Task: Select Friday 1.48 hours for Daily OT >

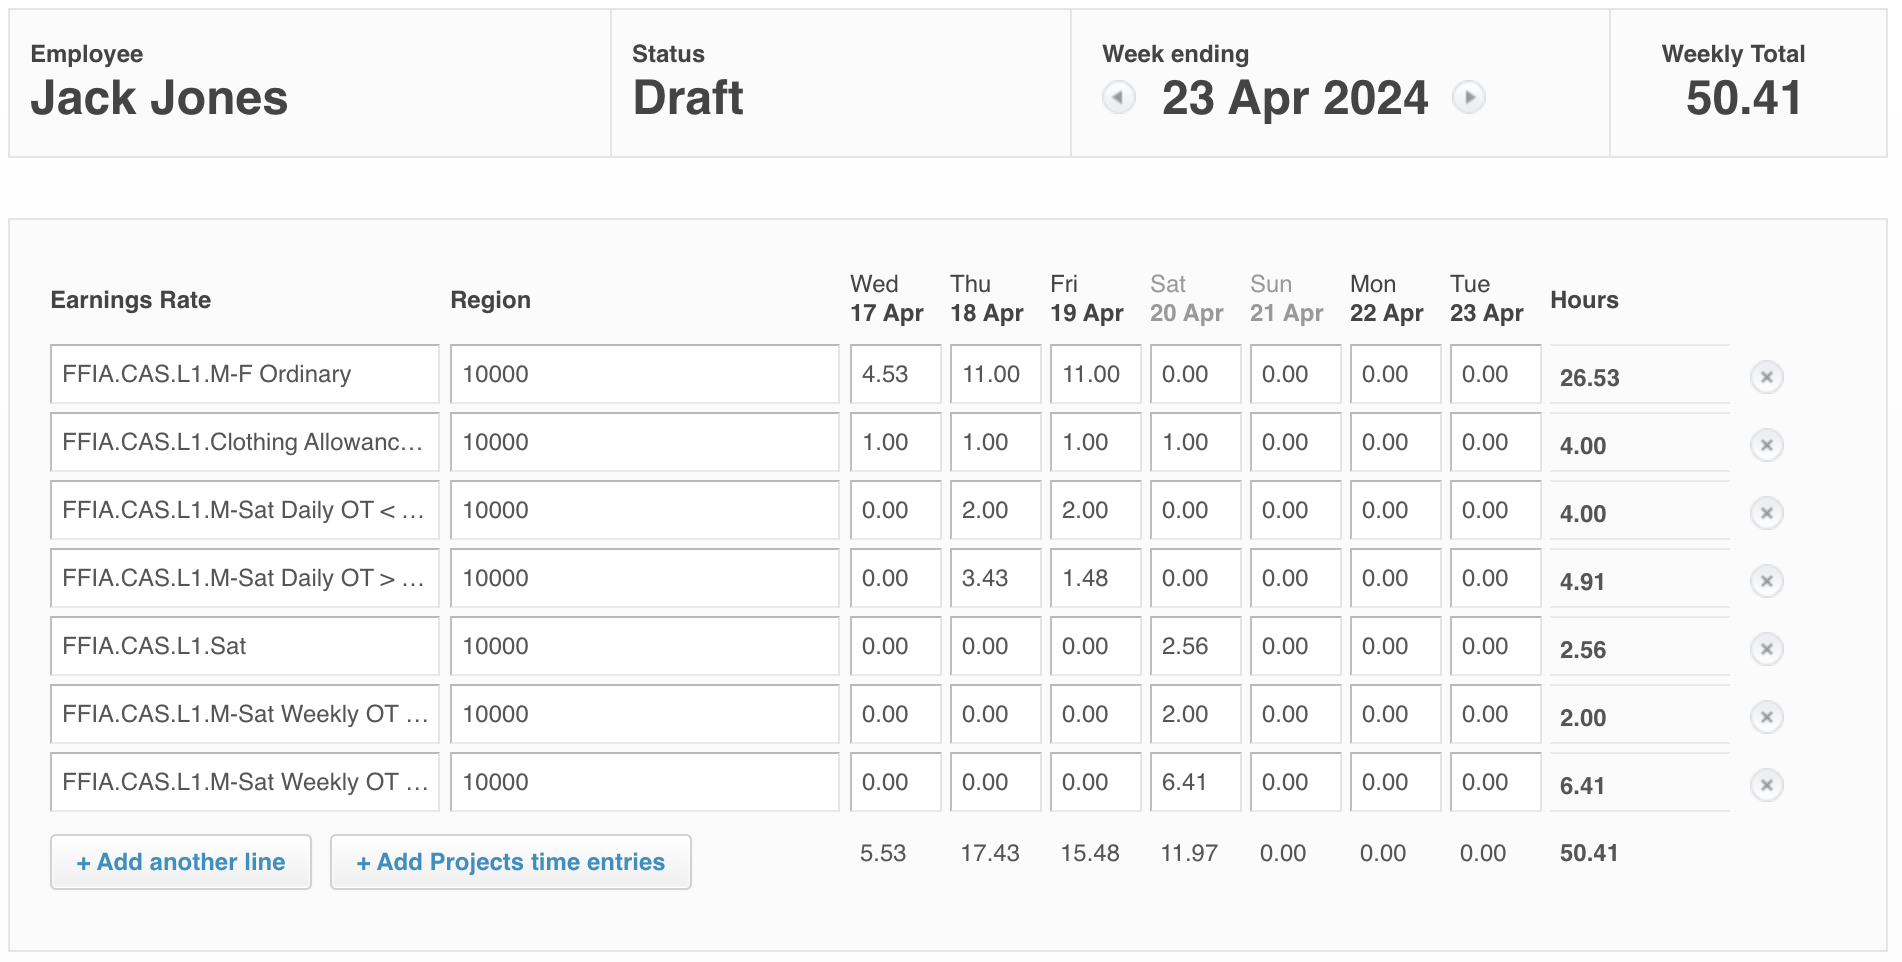Action: pos(1096,578)
